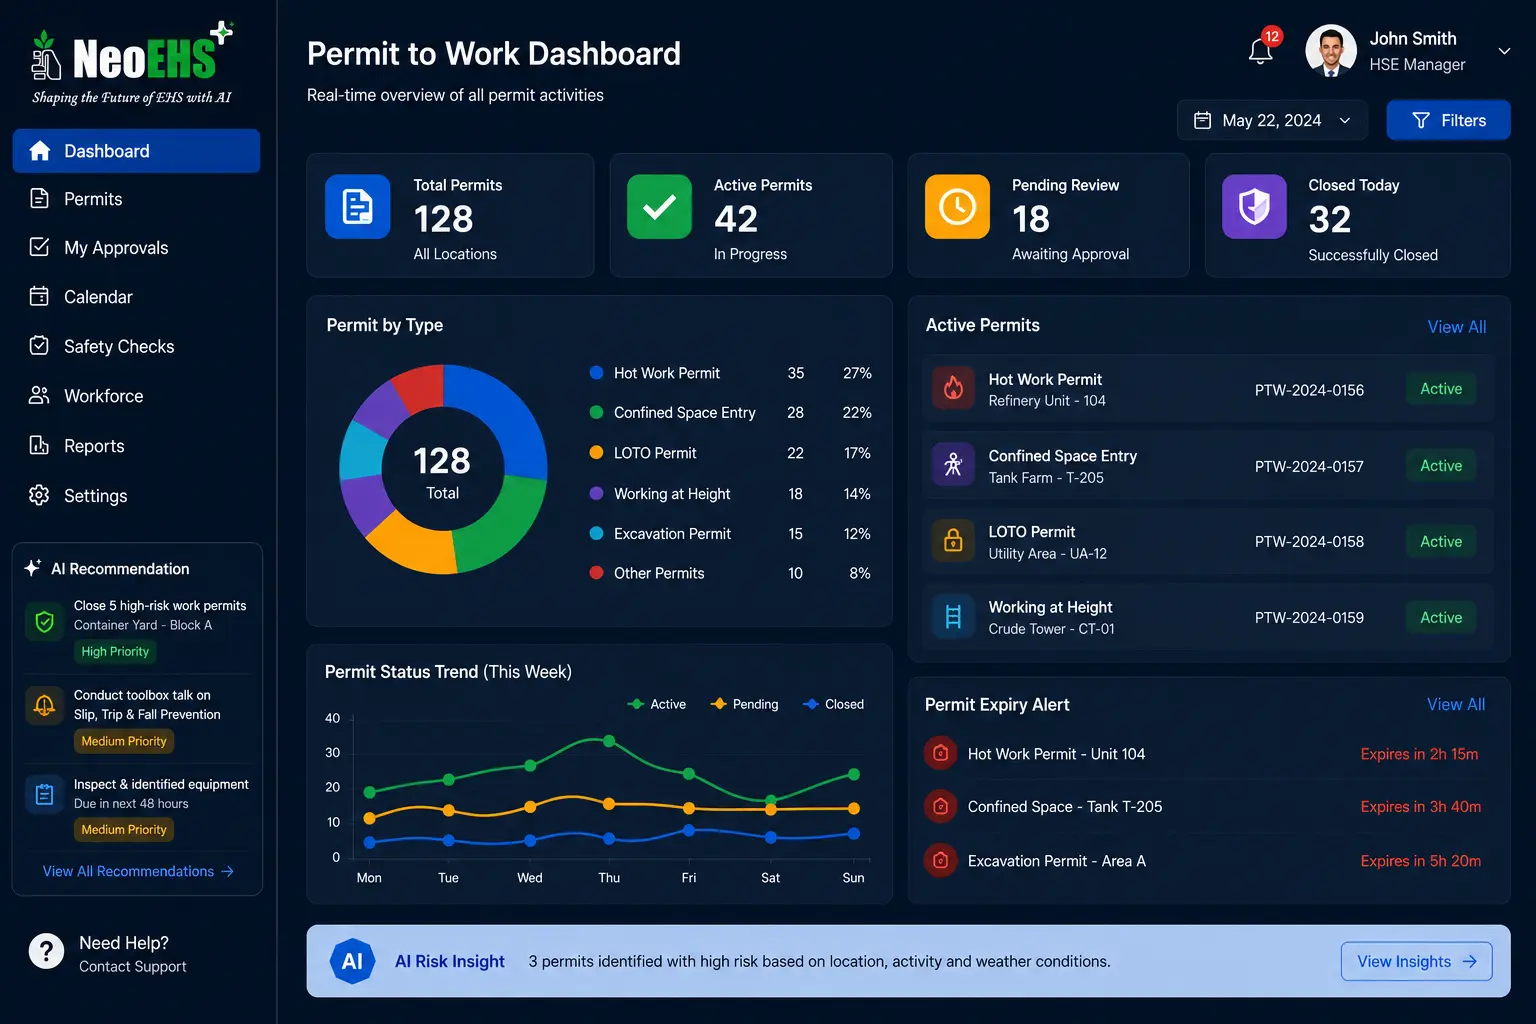Click 'Refinery Unit - 104' location text
This screenshot has width=1536, height=1024.
pos(1047,401)
